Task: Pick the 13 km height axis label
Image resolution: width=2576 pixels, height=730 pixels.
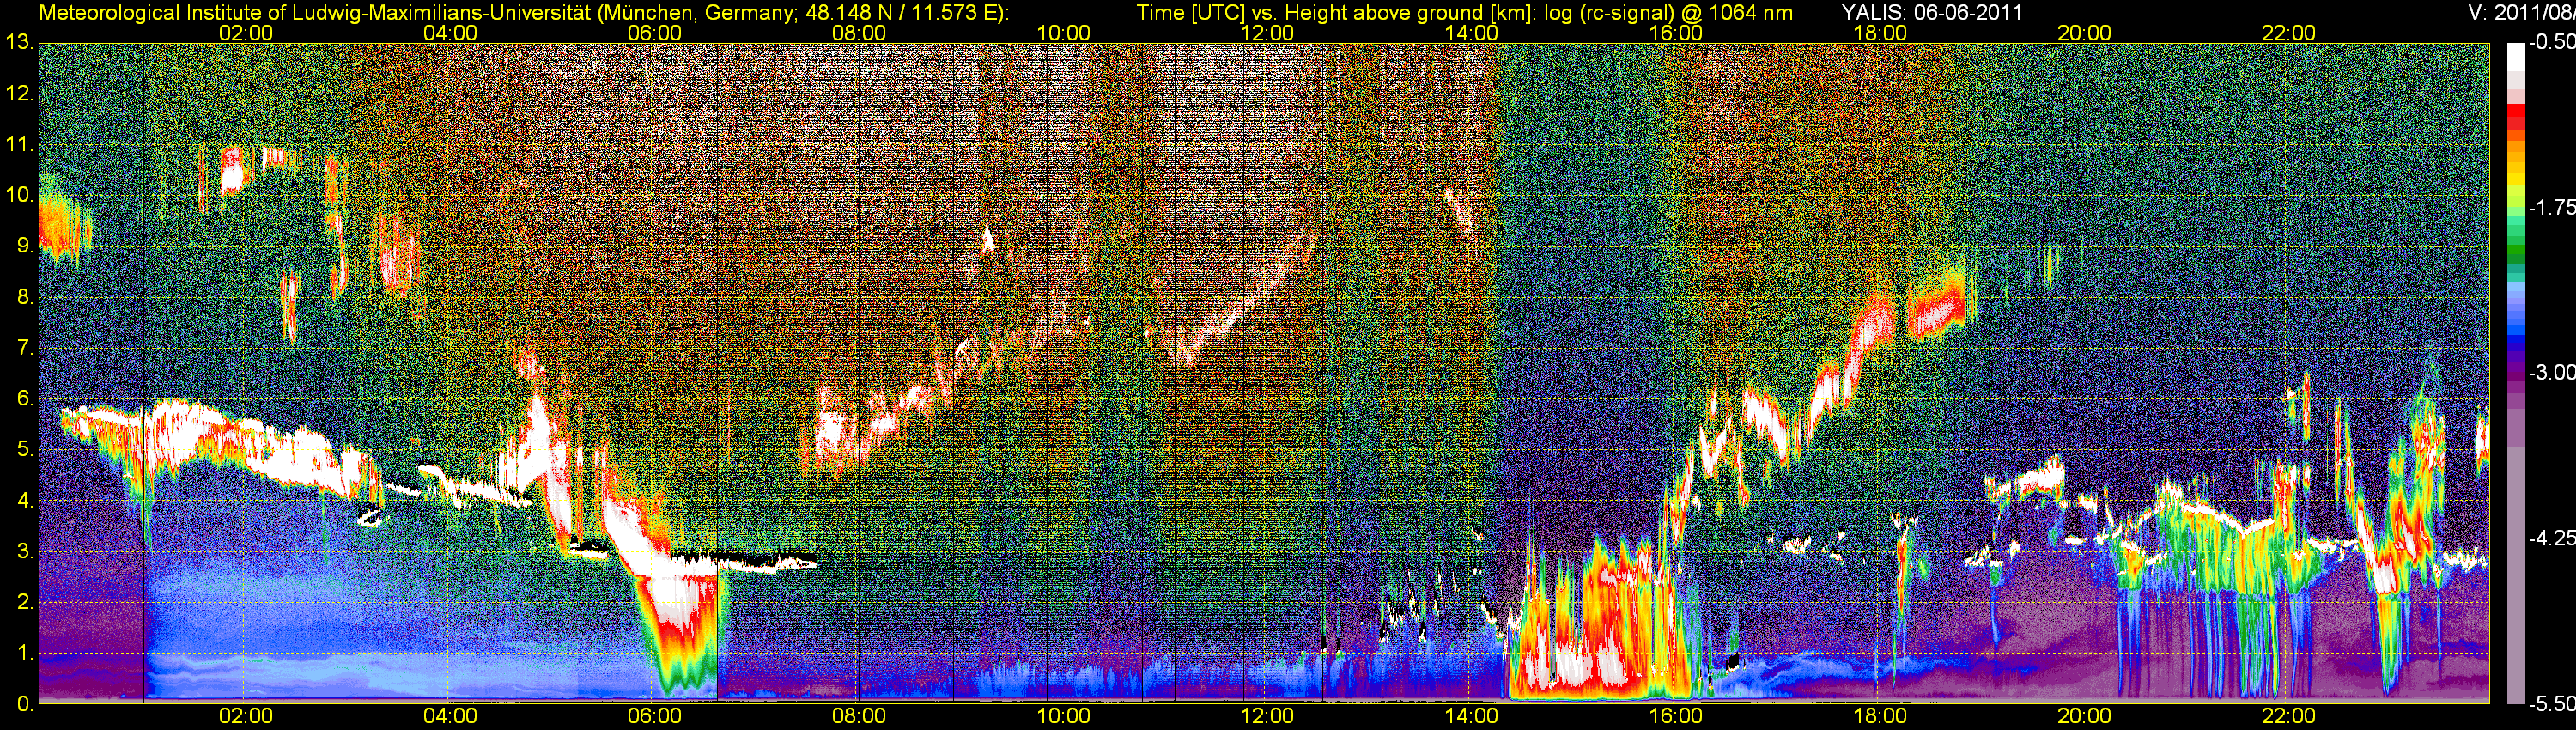Action: 18,43
